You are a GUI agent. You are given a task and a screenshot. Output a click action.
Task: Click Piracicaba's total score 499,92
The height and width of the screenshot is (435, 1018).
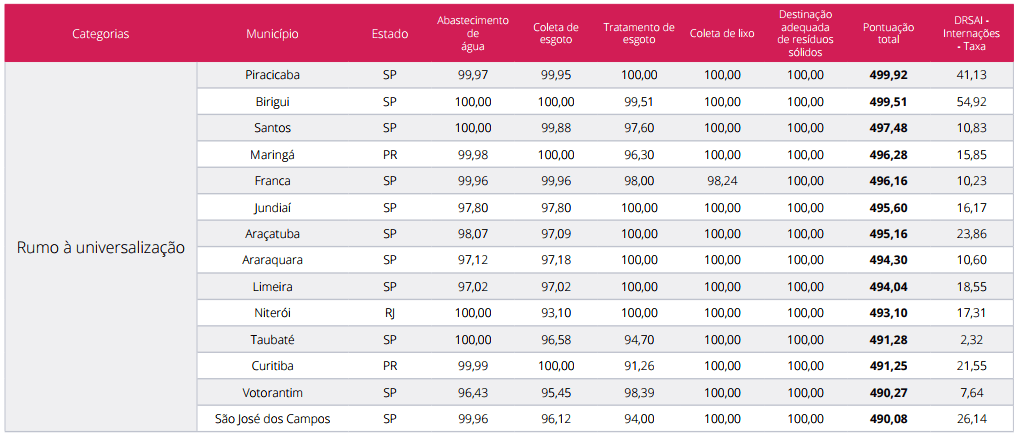coord(888,75)
